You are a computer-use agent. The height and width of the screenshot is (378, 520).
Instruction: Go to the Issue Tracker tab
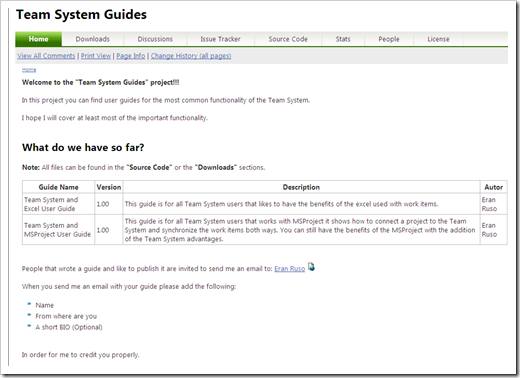220,39
